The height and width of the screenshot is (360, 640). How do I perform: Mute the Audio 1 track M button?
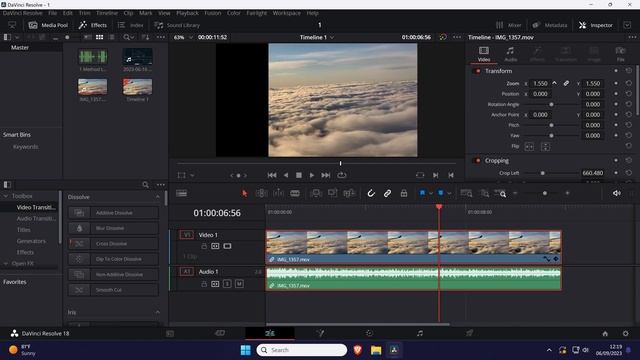[239, 284]
